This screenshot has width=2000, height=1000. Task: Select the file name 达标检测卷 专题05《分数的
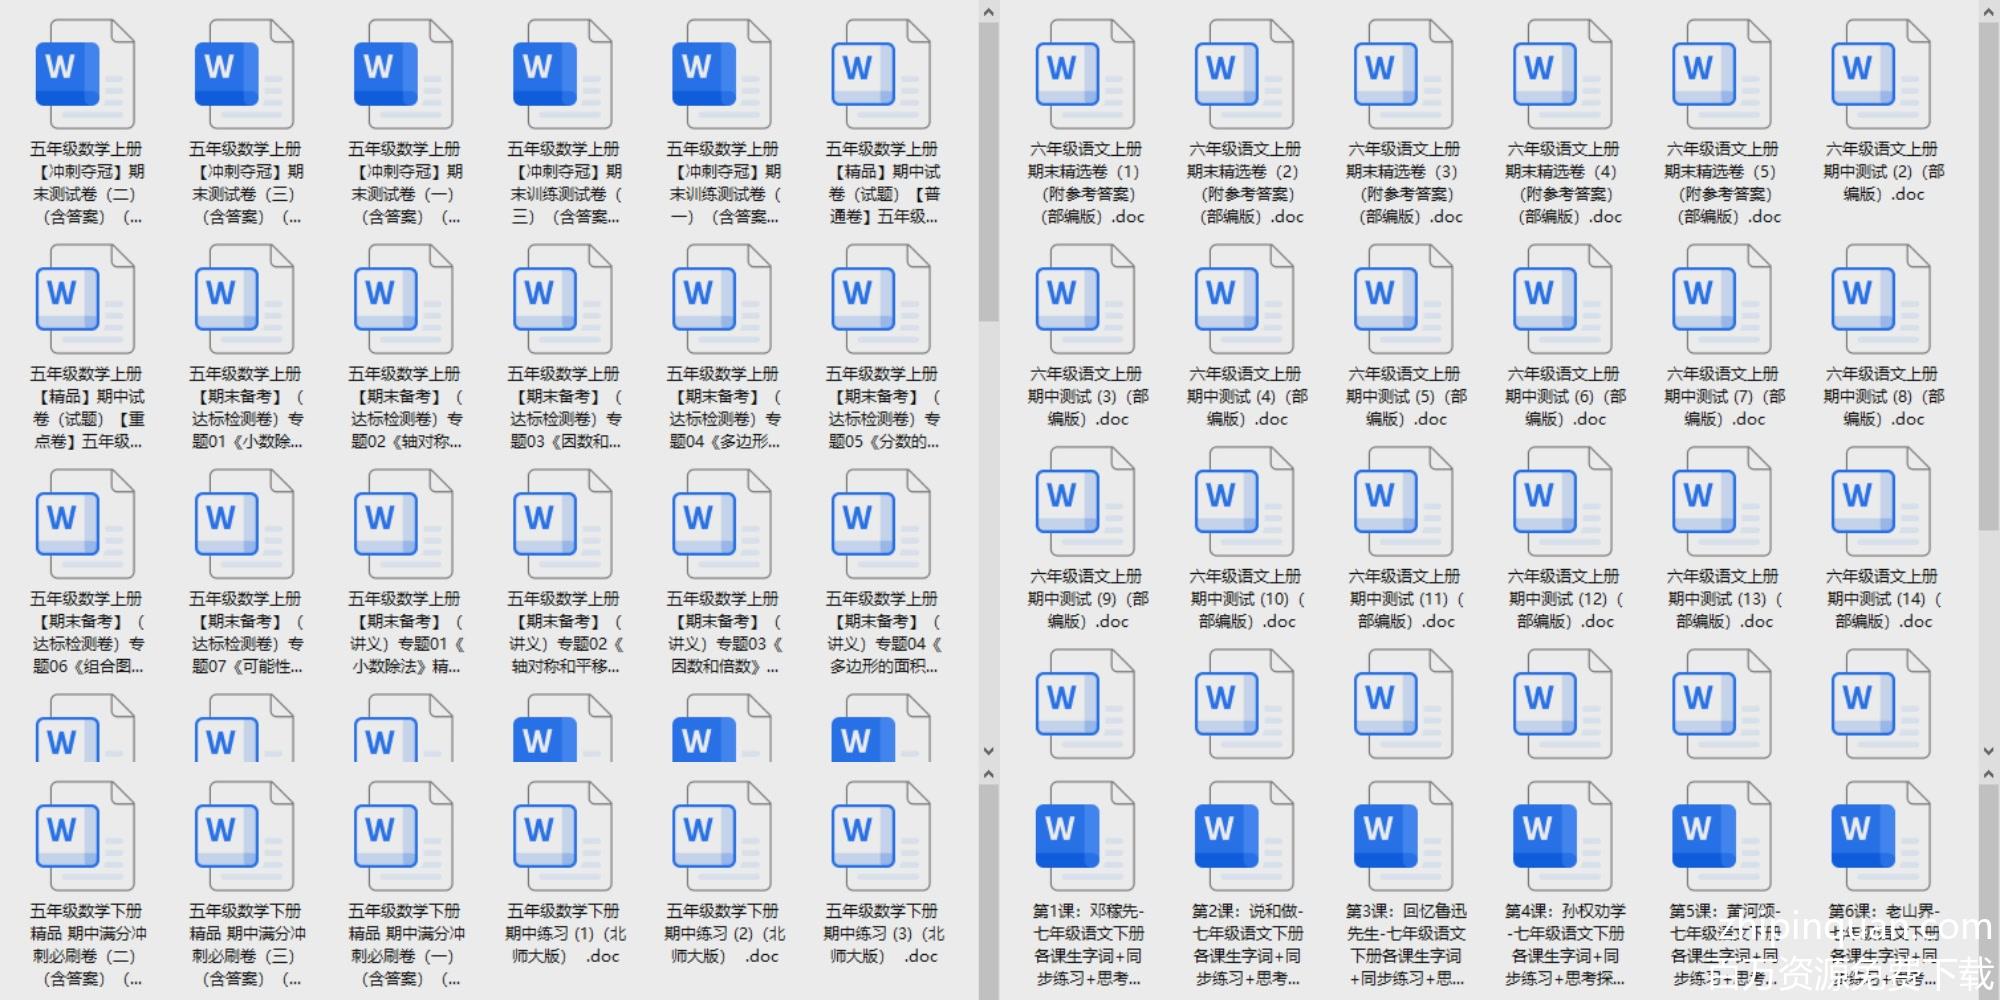[882, 408]
